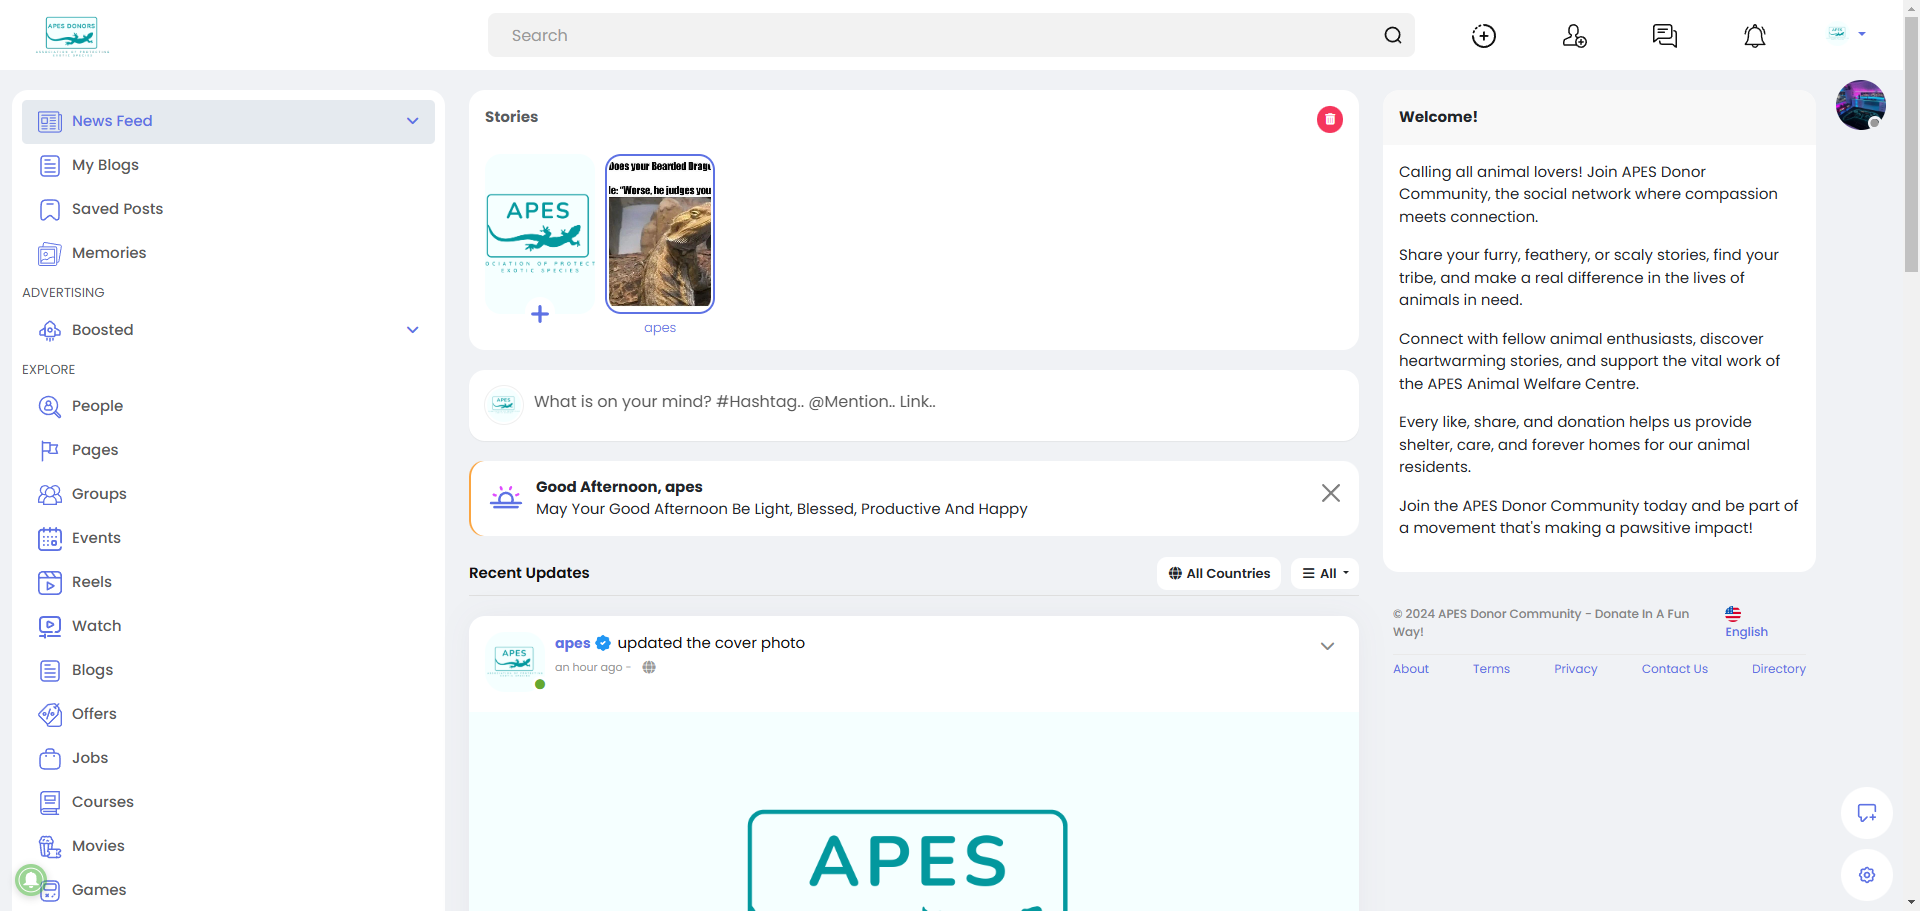
Task: Expand the Boosted chevron
Action: 412,330
